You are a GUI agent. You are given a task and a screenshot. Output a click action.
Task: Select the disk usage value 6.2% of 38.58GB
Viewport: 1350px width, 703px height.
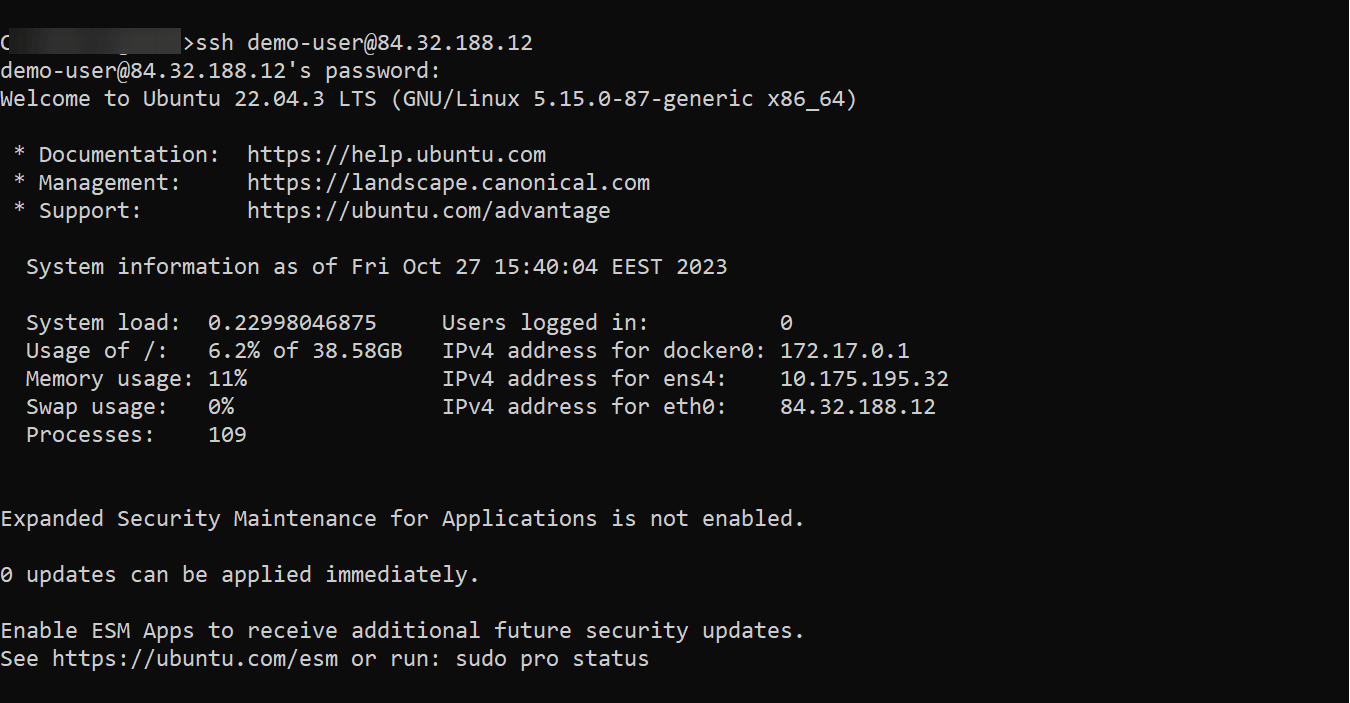(305, 351)
